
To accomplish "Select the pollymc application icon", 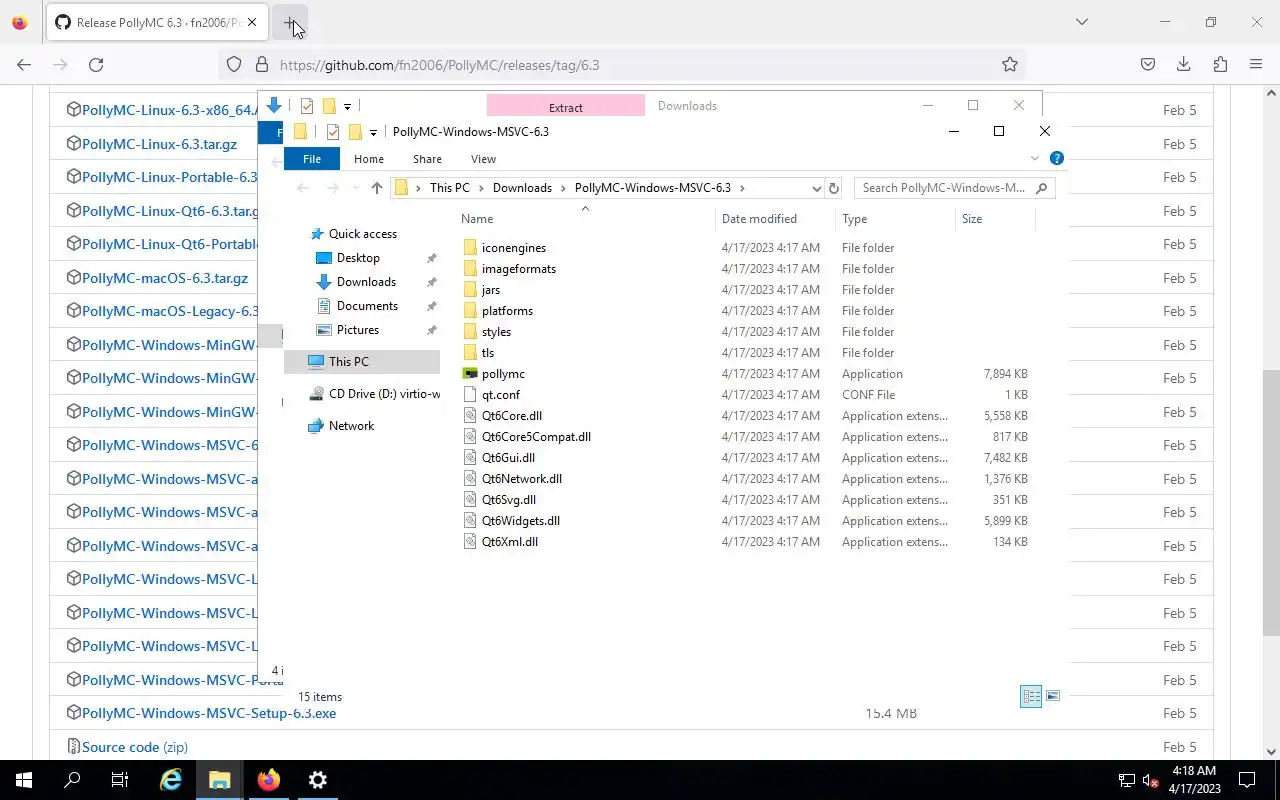I will click(x=471, y=374).
